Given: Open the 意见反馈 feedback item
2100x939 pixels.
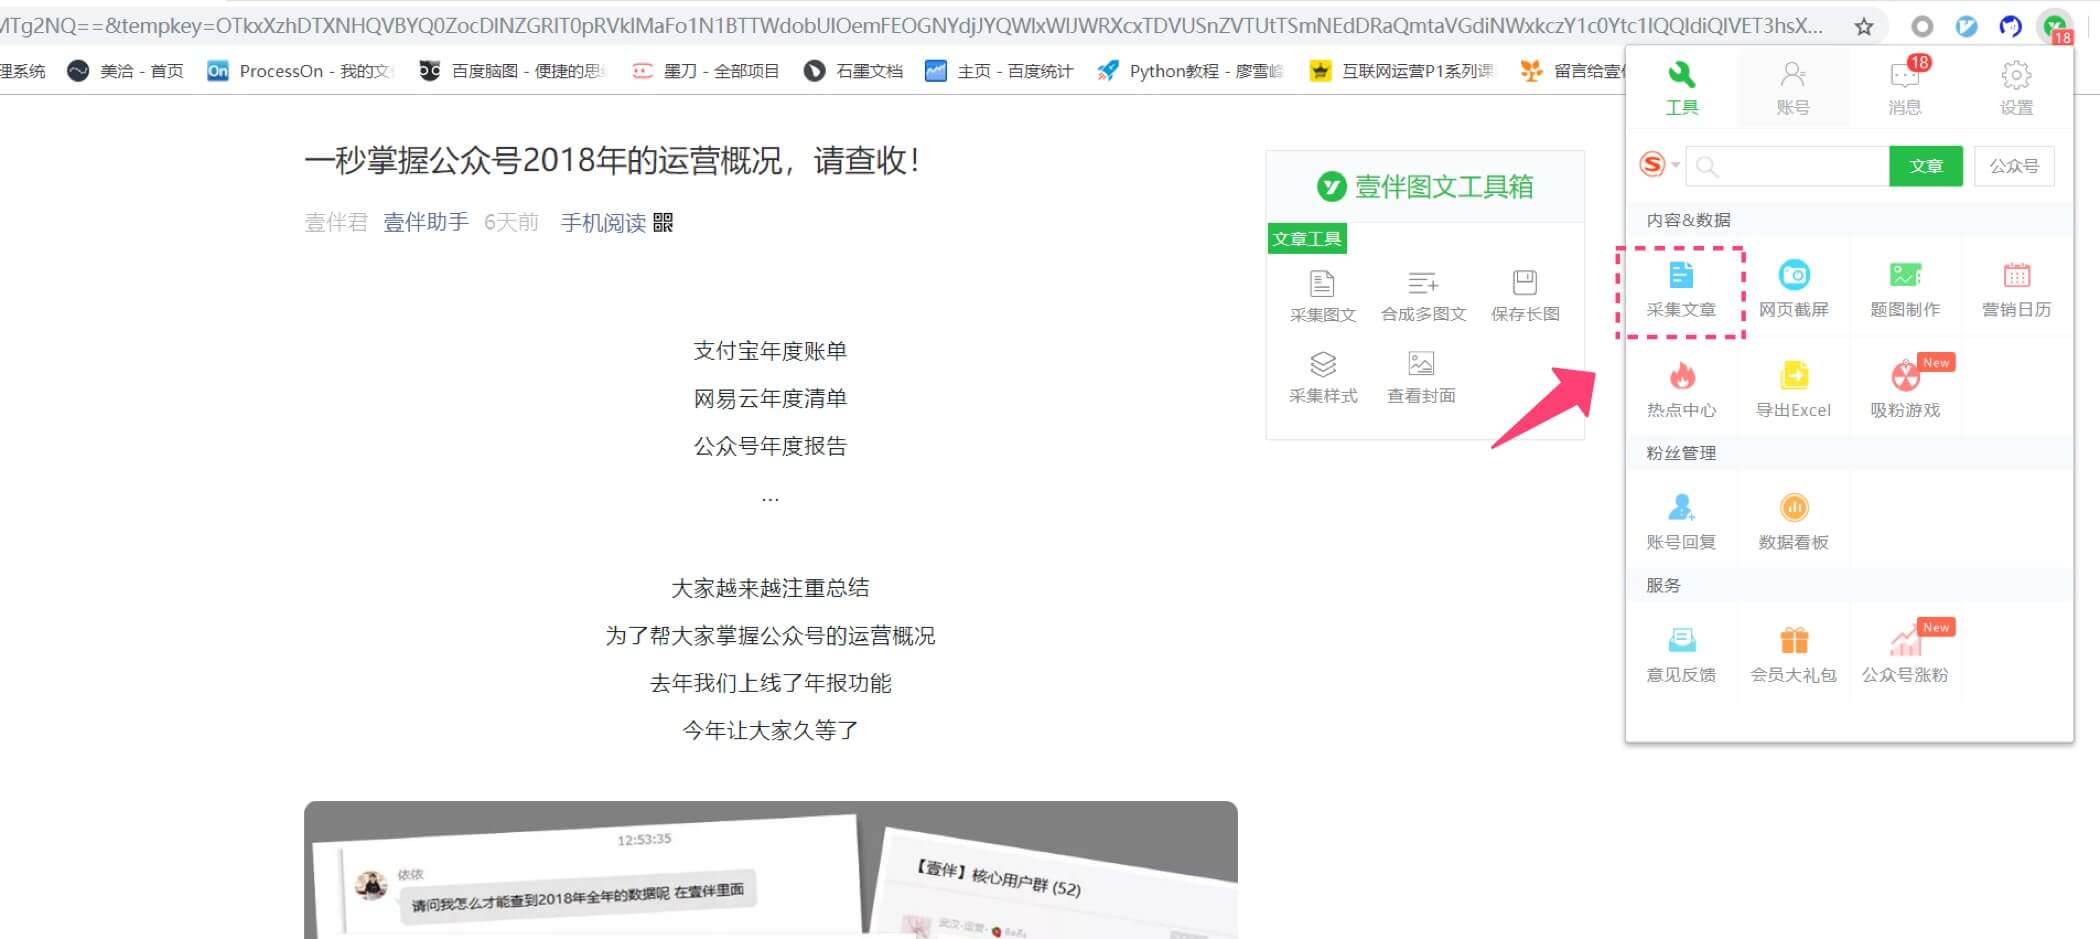Looking at the screenshot, I should click(1681, 655).
